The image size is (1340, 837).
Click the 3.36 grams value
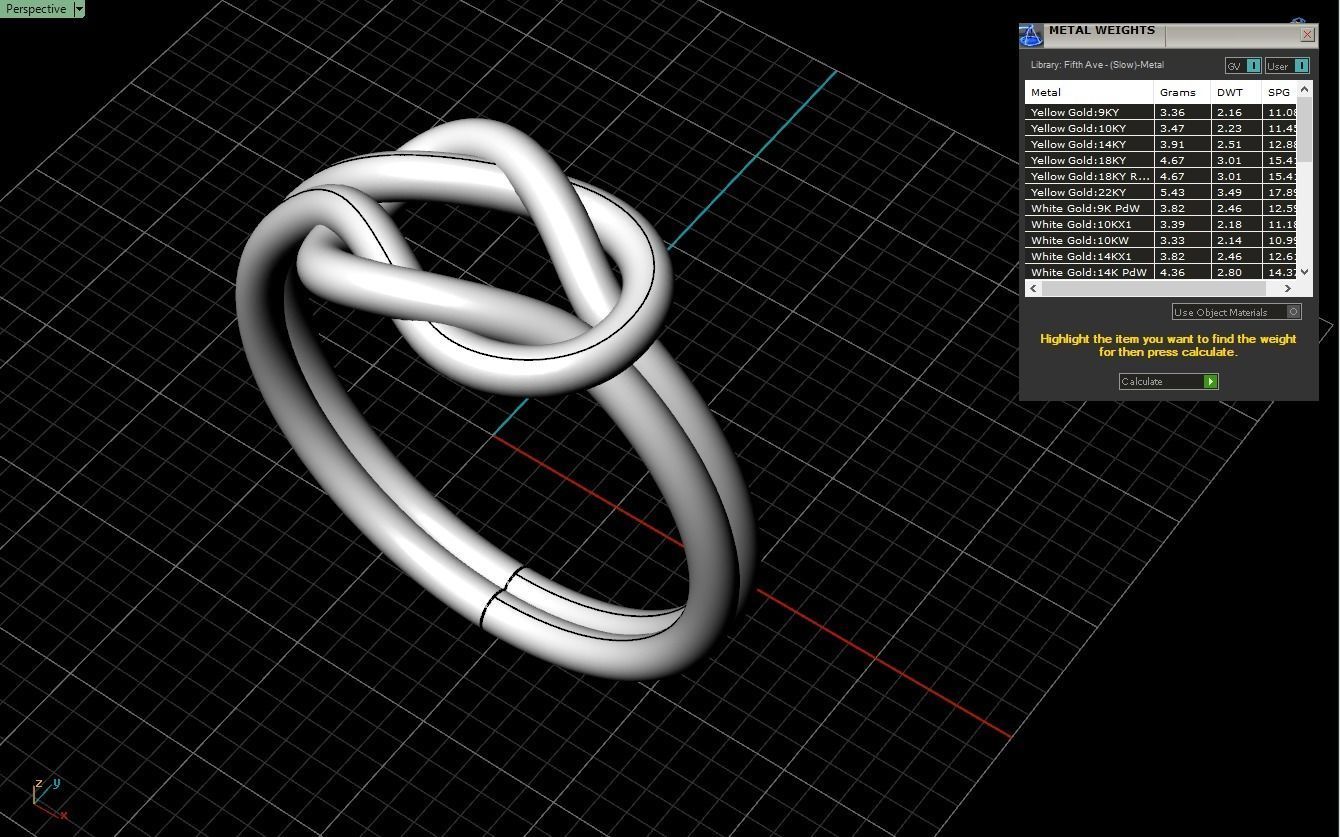click(1172, 112)
